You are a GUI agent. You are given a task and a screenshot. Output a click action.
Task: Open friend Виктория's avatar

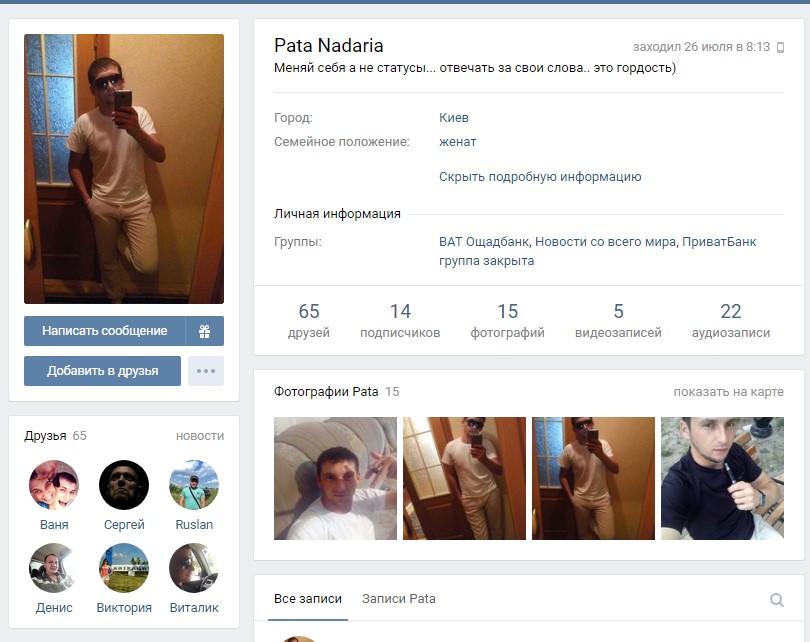124,568
